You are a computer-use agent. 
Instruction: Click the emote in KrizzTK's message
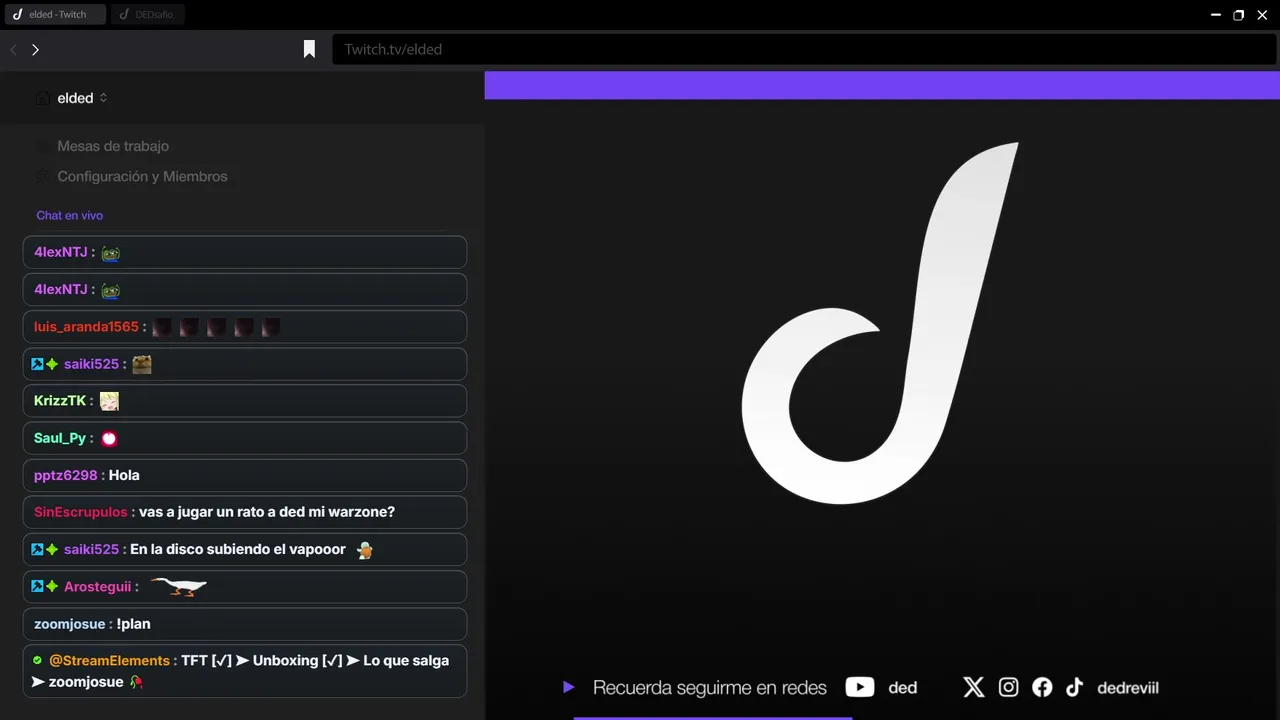pos(109,401)
